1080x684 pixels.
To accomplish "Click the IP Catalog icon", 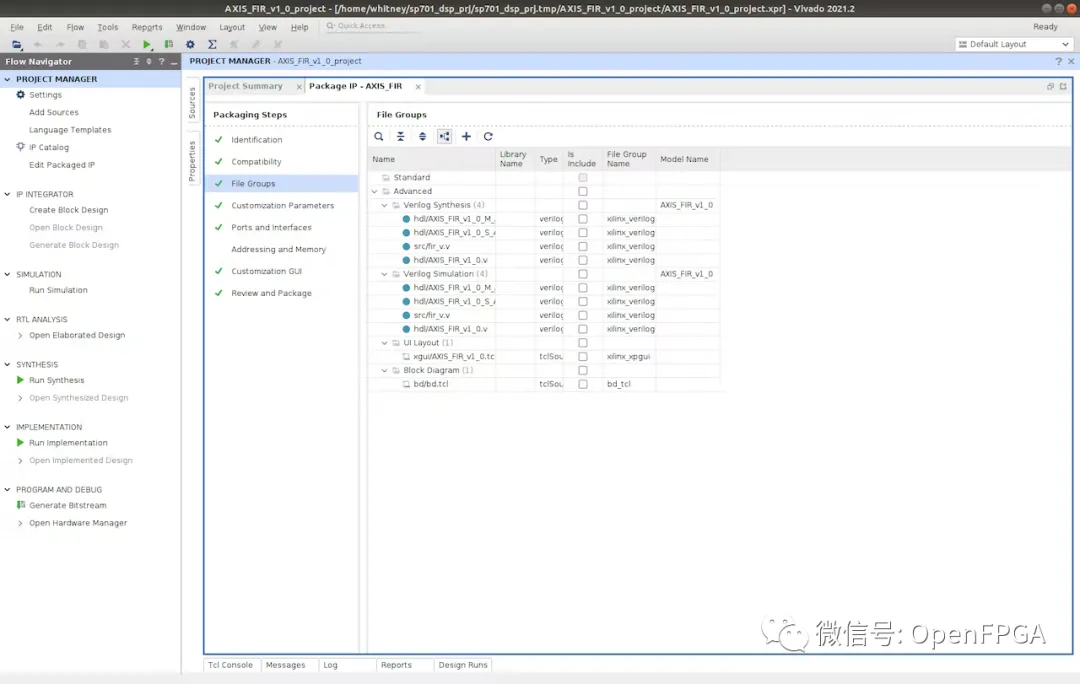I will pyautogui.click(x=21, y=147).
